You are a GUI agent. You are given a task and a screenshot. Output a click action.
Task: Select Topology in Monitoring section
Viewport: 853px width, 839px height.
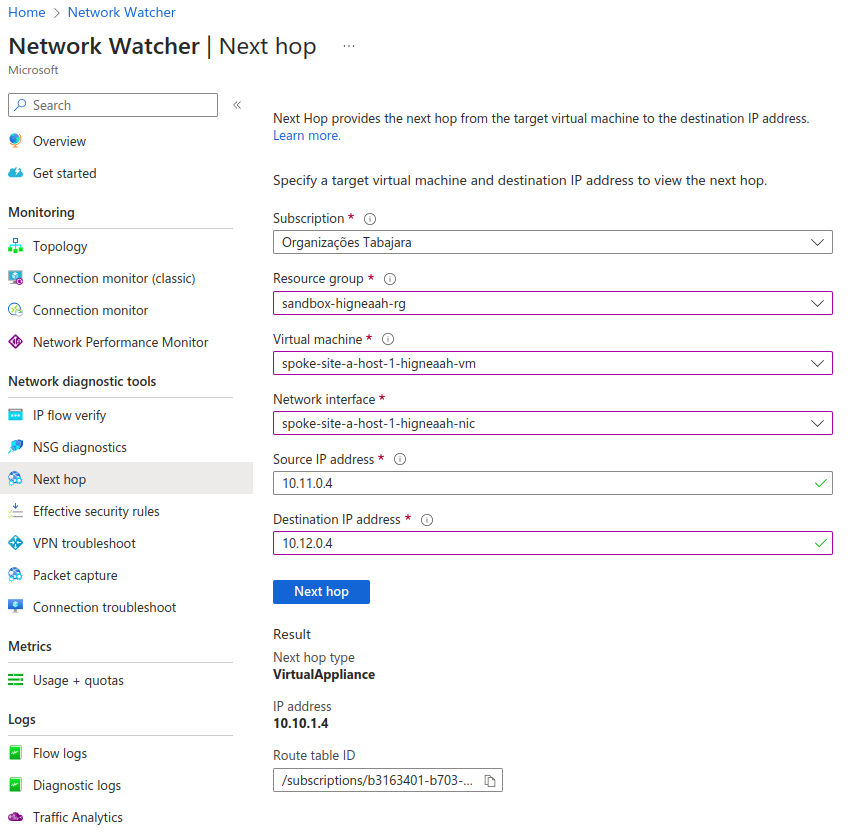click(60, 246)
